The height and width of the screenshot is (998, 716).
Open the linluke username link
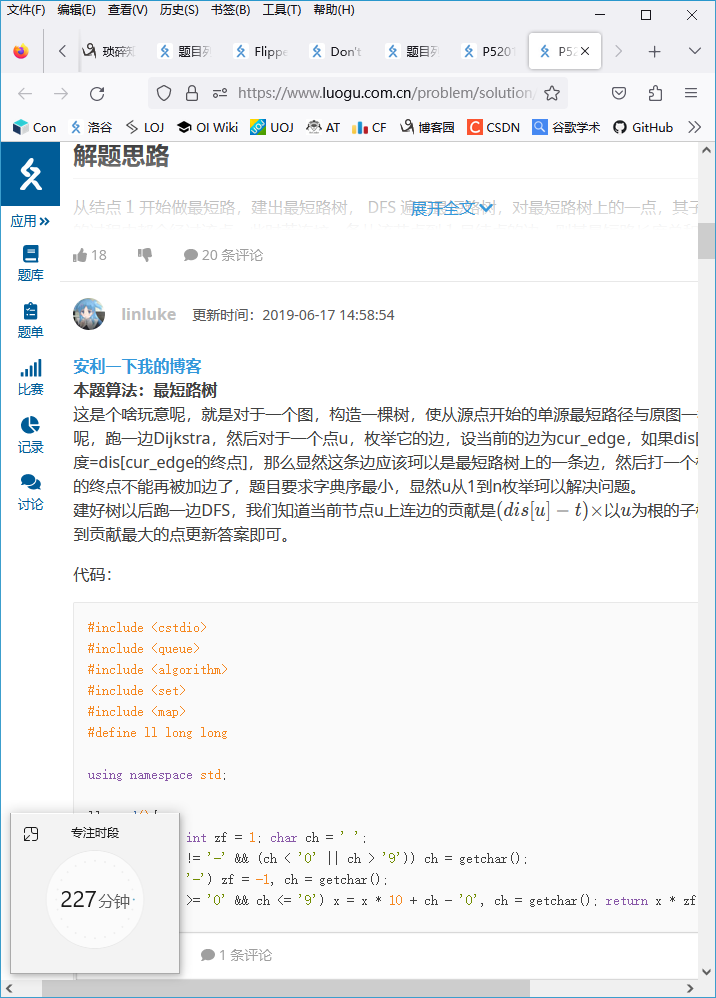149,314
